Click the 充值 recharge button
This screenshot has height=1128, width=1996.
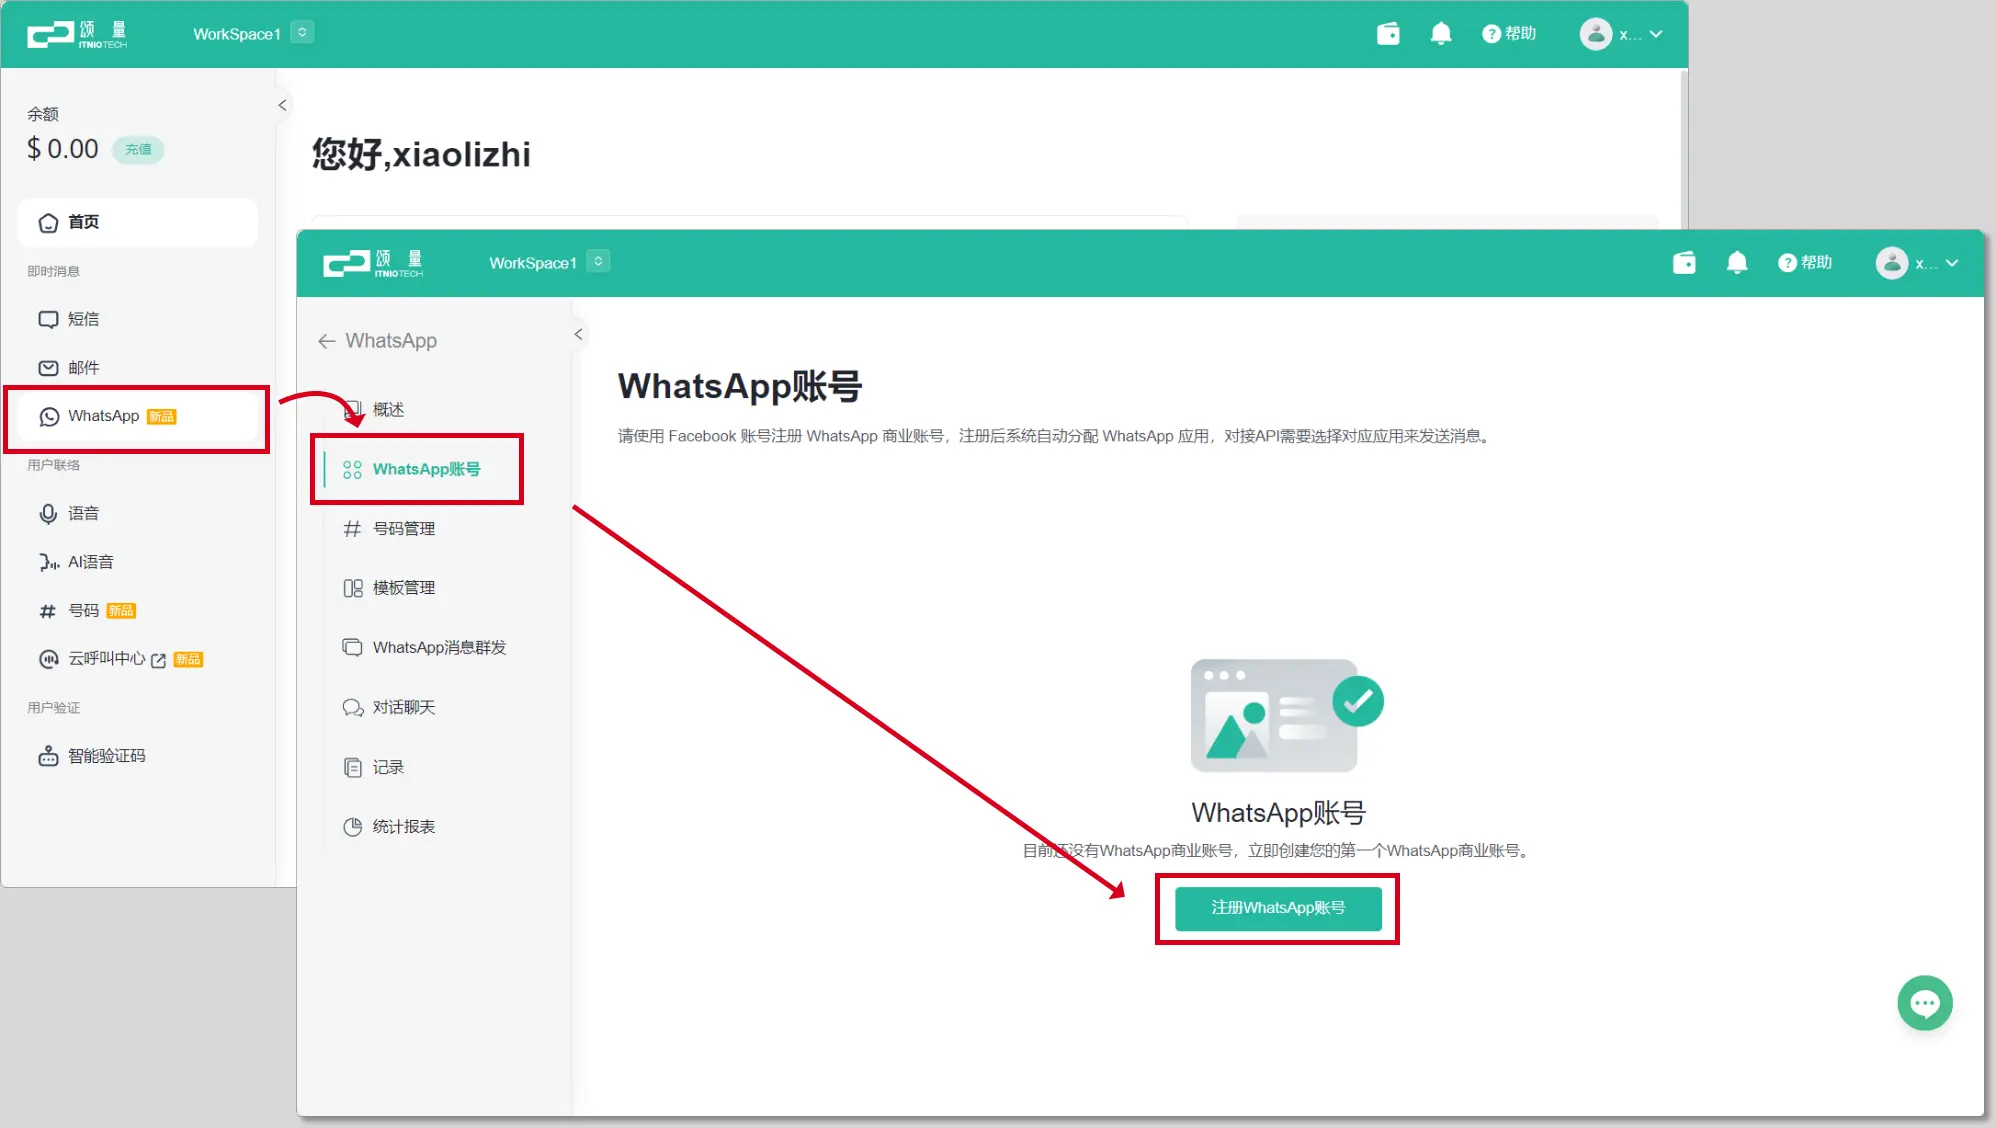[139, 149]
